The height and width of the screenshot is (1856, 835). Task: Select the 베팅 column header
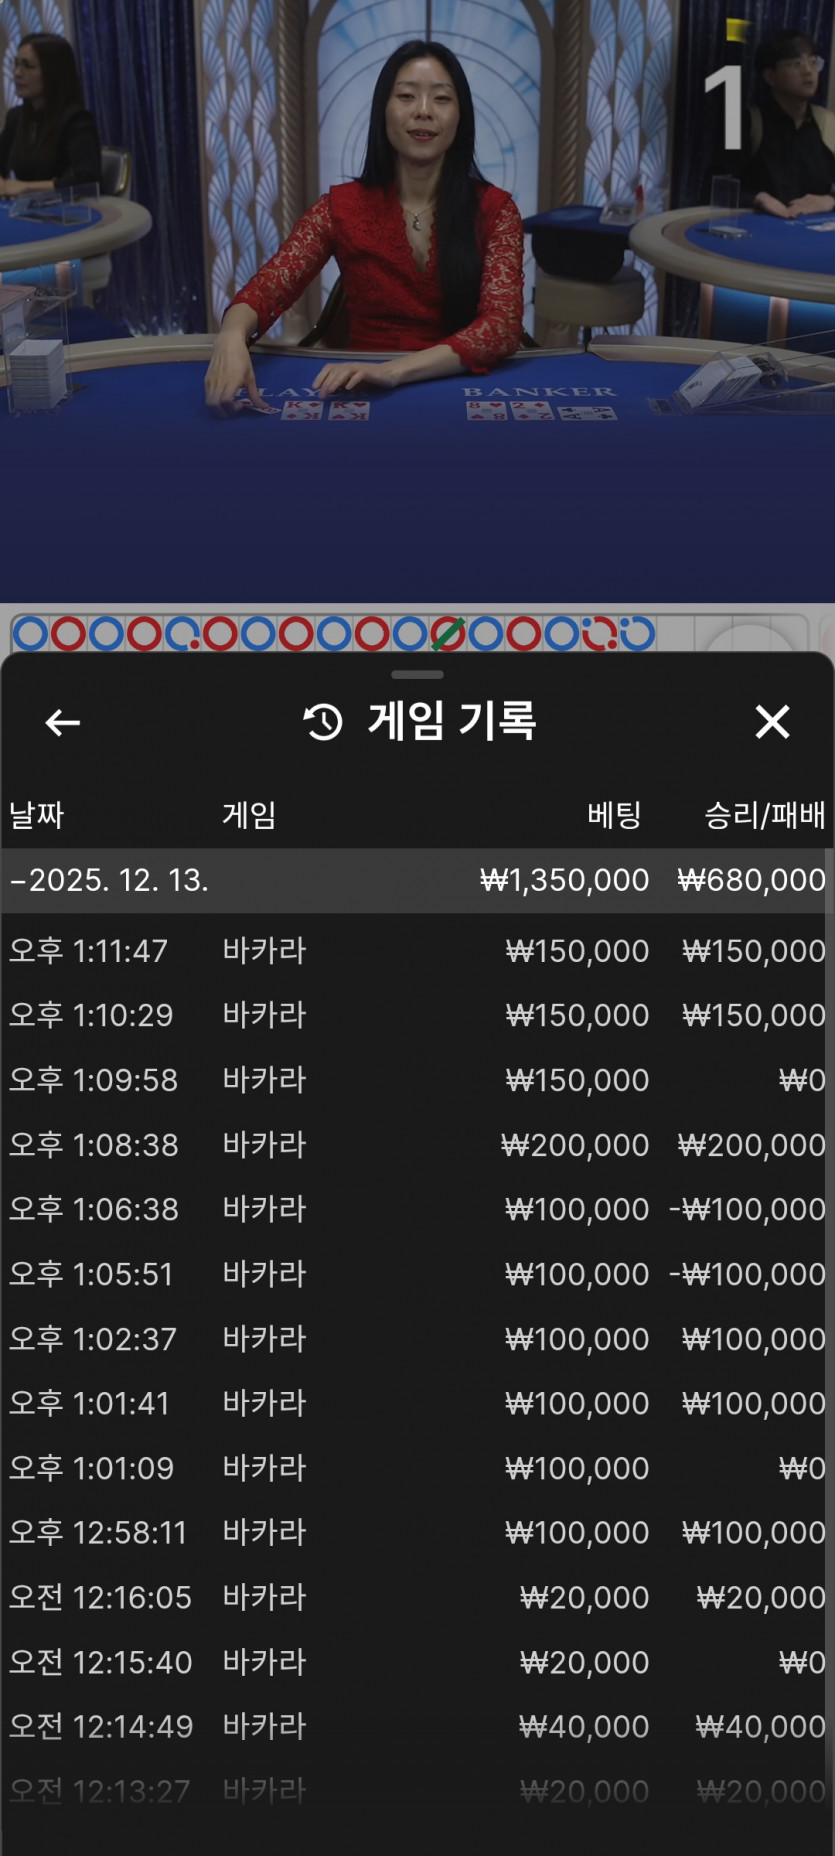point(613,815)
